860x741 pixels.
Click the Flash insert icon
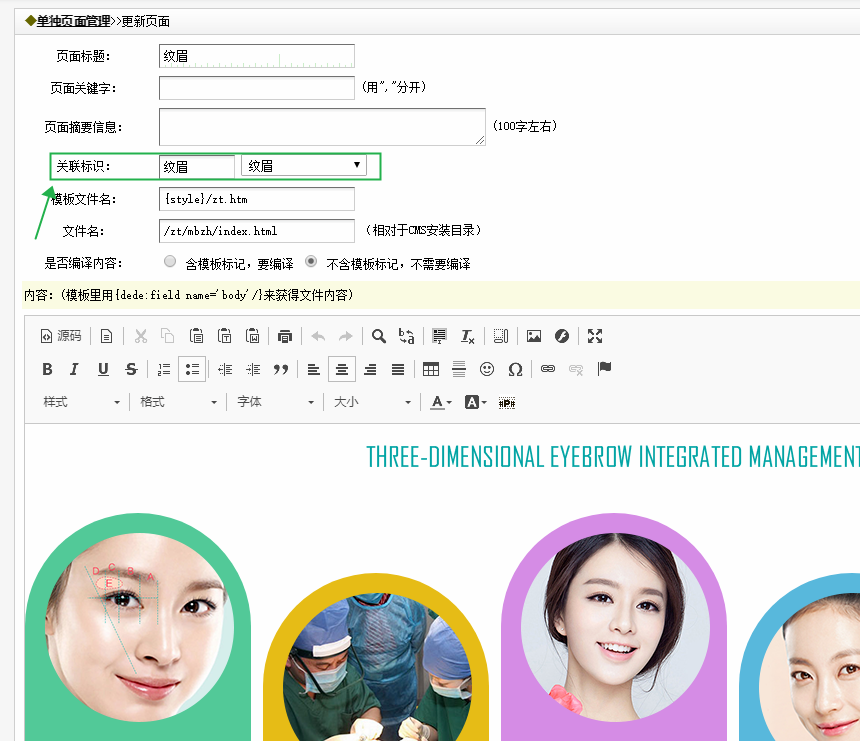[x=562, y=336]
